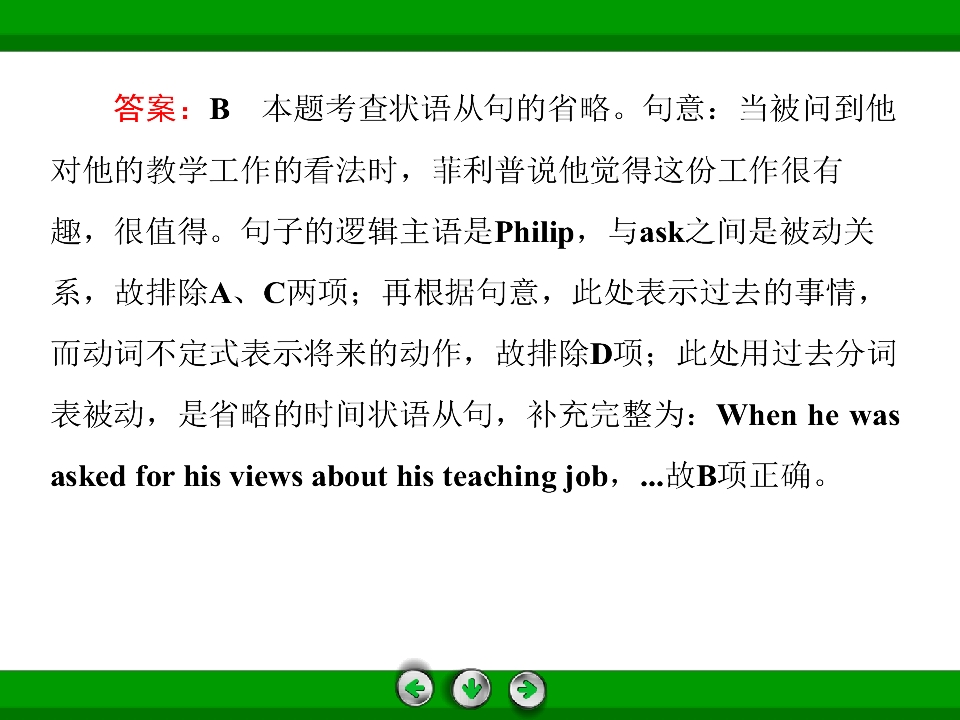
Task: Select the bold answer letter B after 答案
Action: [220, 109]
